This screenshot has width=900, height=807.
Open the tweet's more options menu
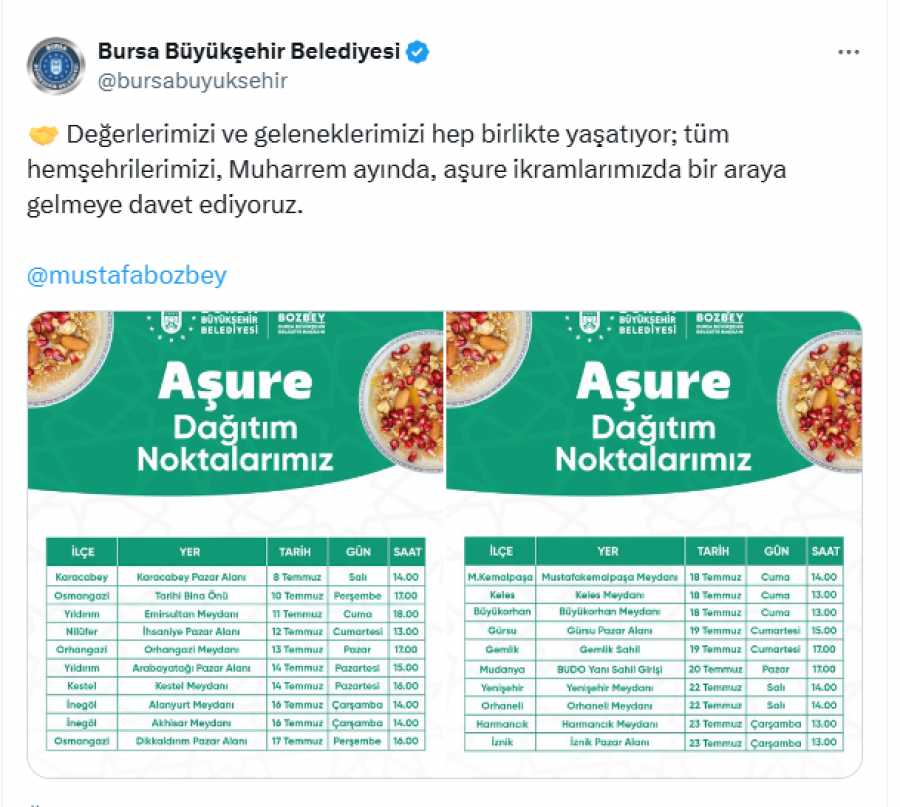tap(848, 52)
